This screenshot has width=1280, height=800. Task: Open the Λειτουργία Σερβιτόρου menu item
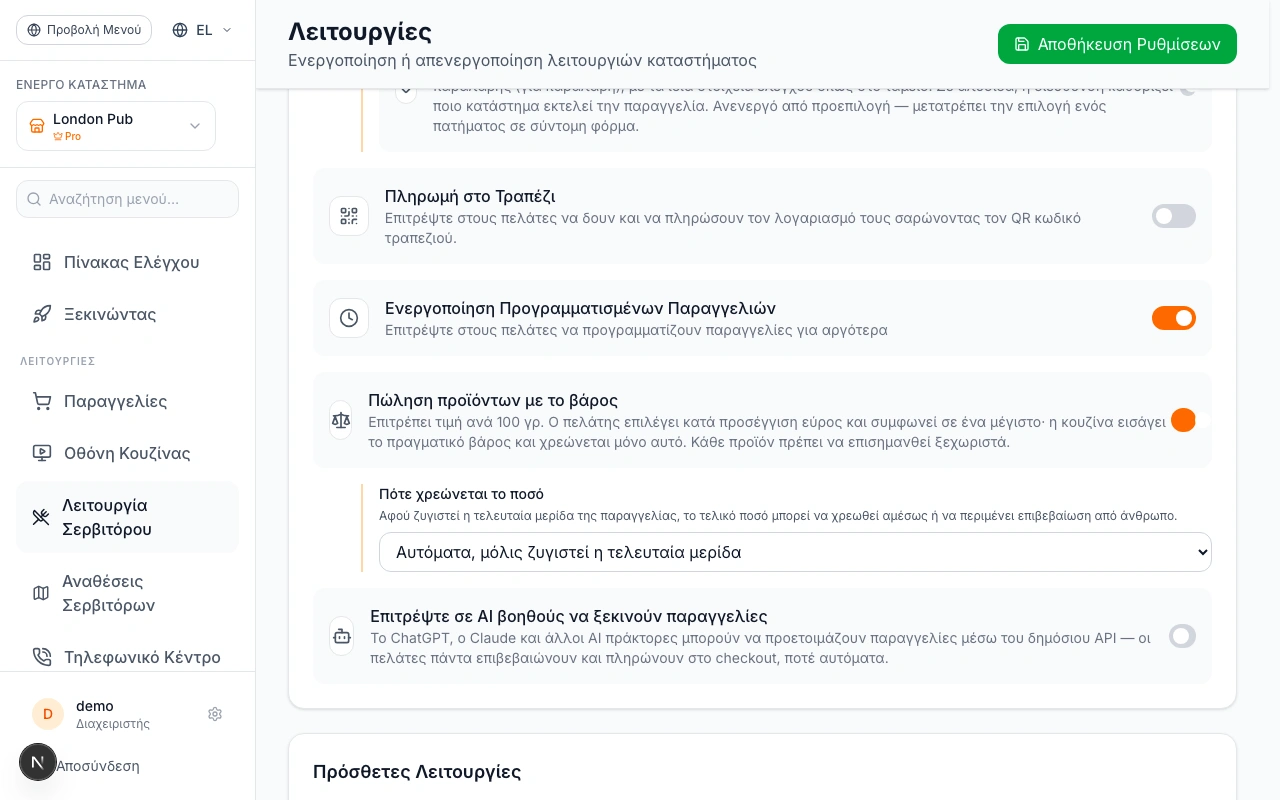tap(127, 517)
